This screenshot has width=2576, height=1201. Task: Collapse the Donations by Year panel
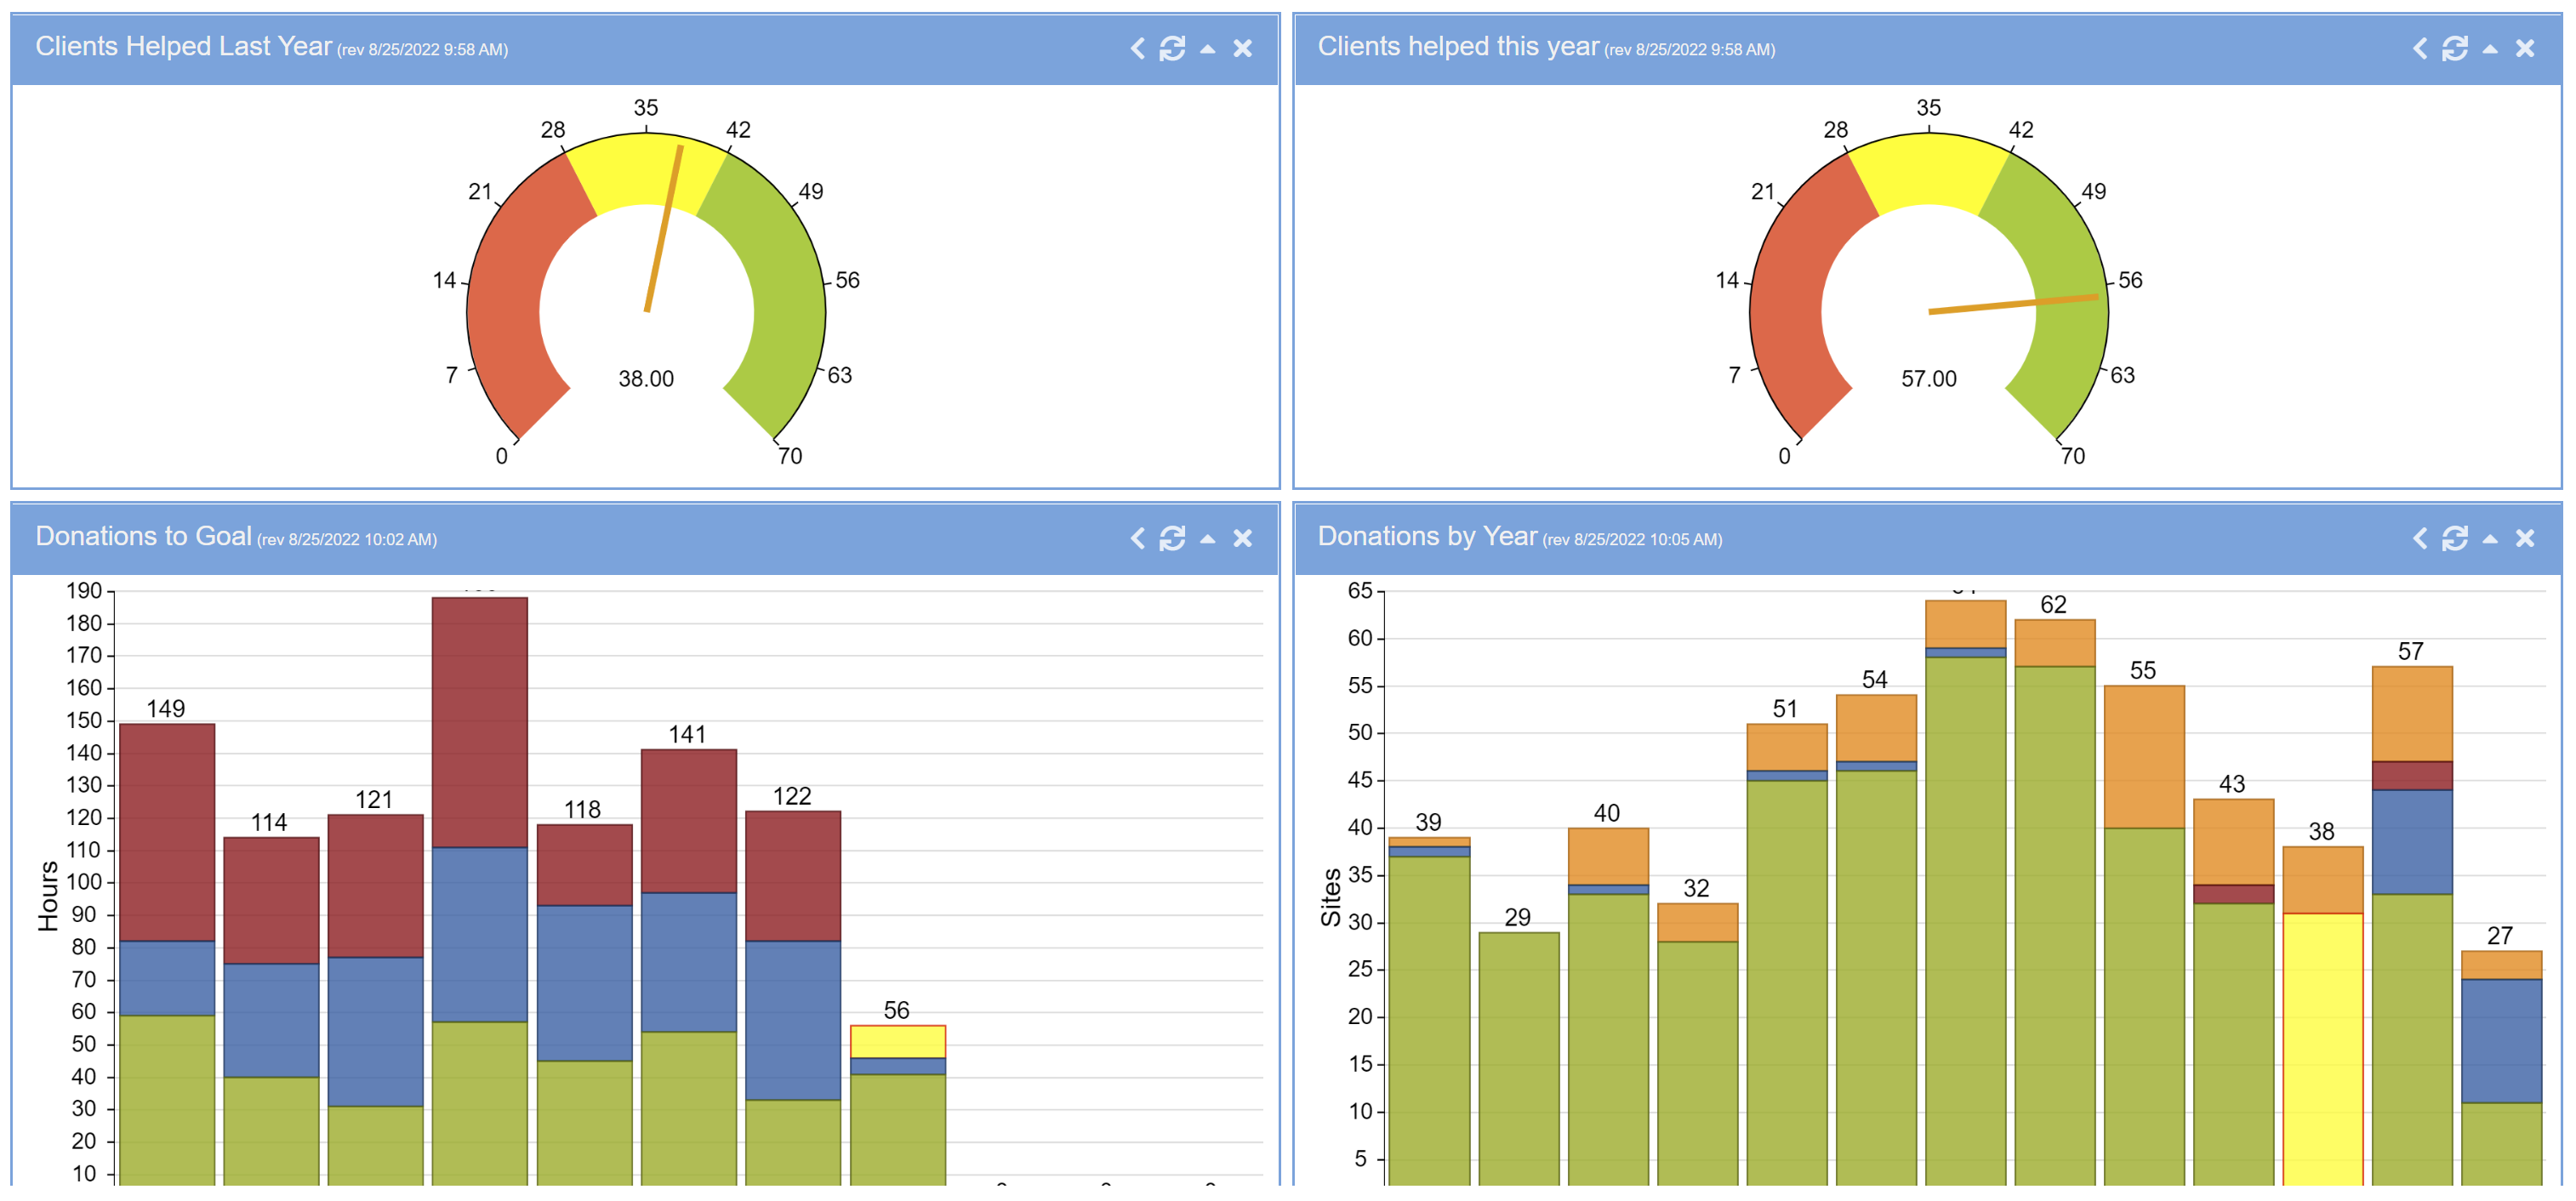tap(2489, 538)
